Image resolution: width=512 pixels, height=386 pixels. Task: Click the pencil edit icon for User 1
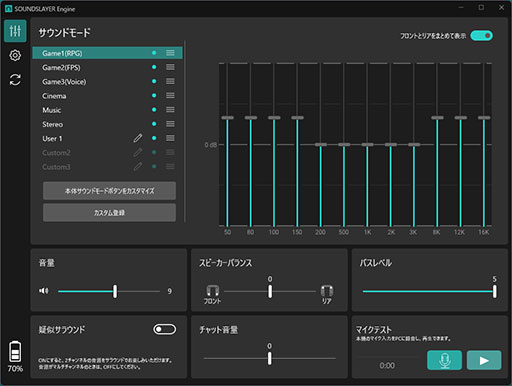(x=138, y=138)
